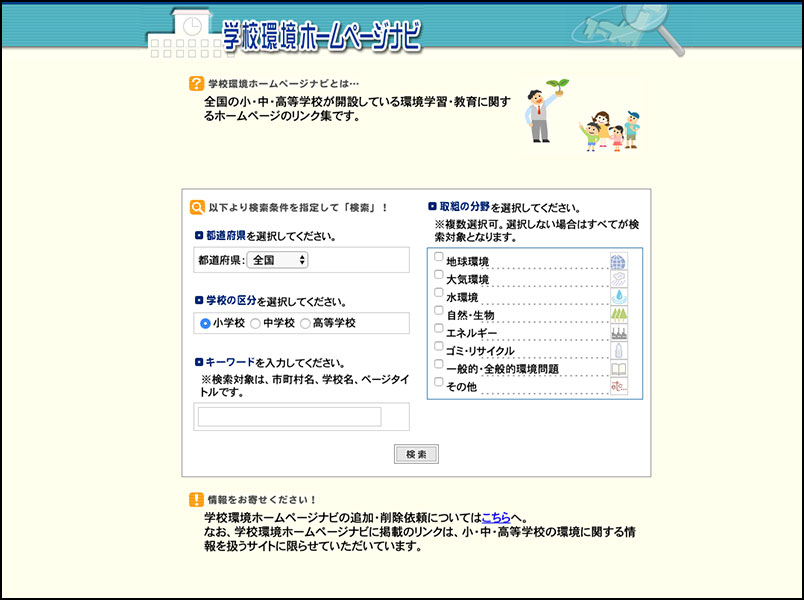
Task: Click the 地球環境 globe icon
Action: (x=619, y=261)
